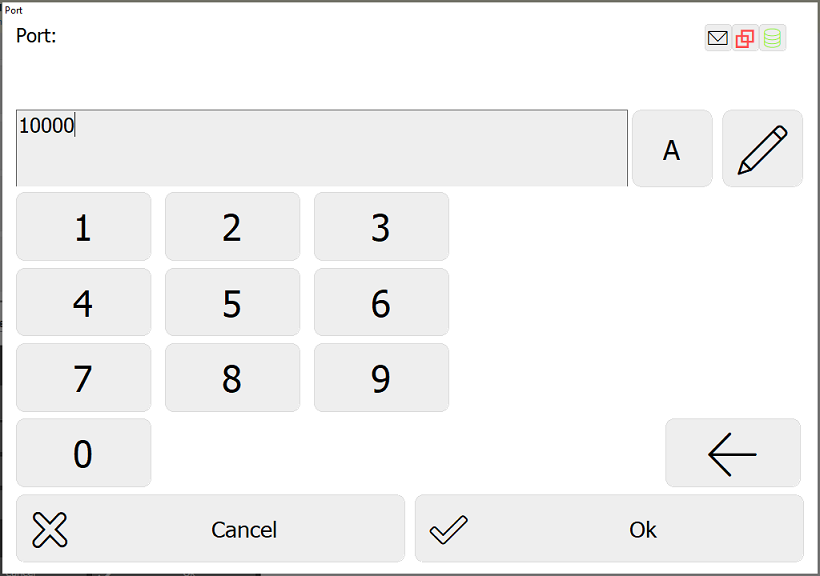Image resolution: width=820 pixels, height=576 pixels.
Task: Tap the number 5 key
Action: pos(233,302)
